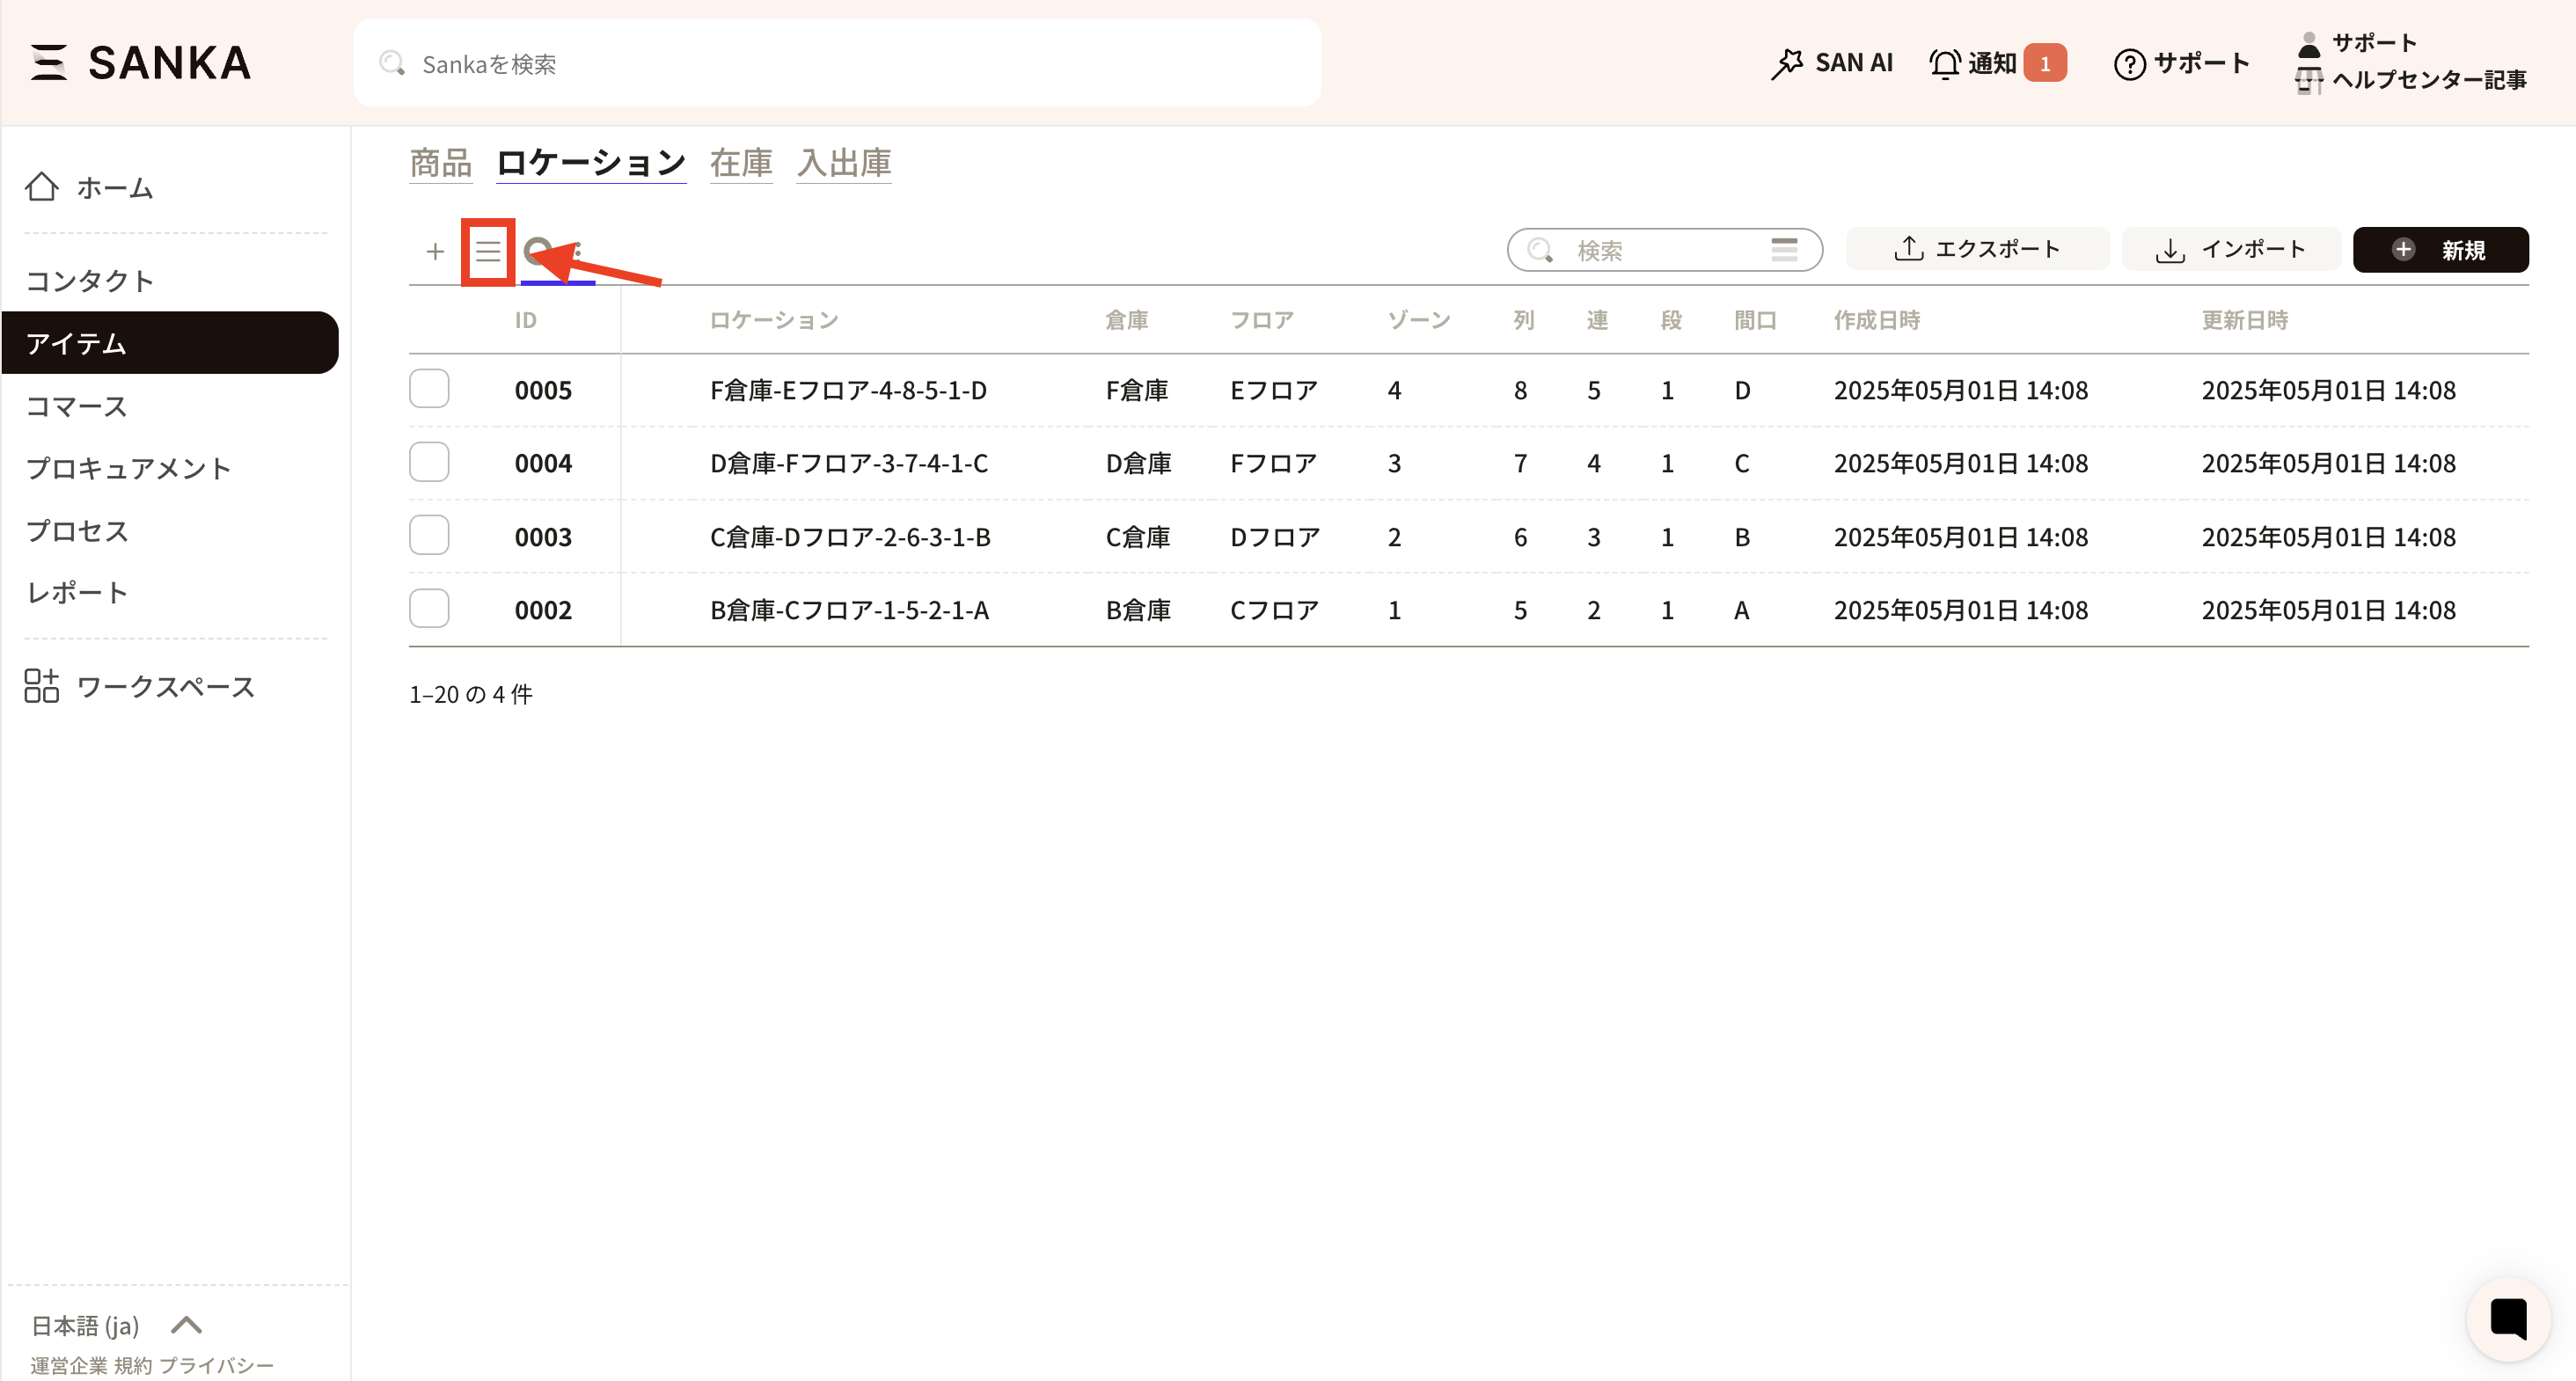Image resolution: width=2576 pixels, height=1381 pixels.
Task: Click the 新規 button
Action: (2440, 250)
